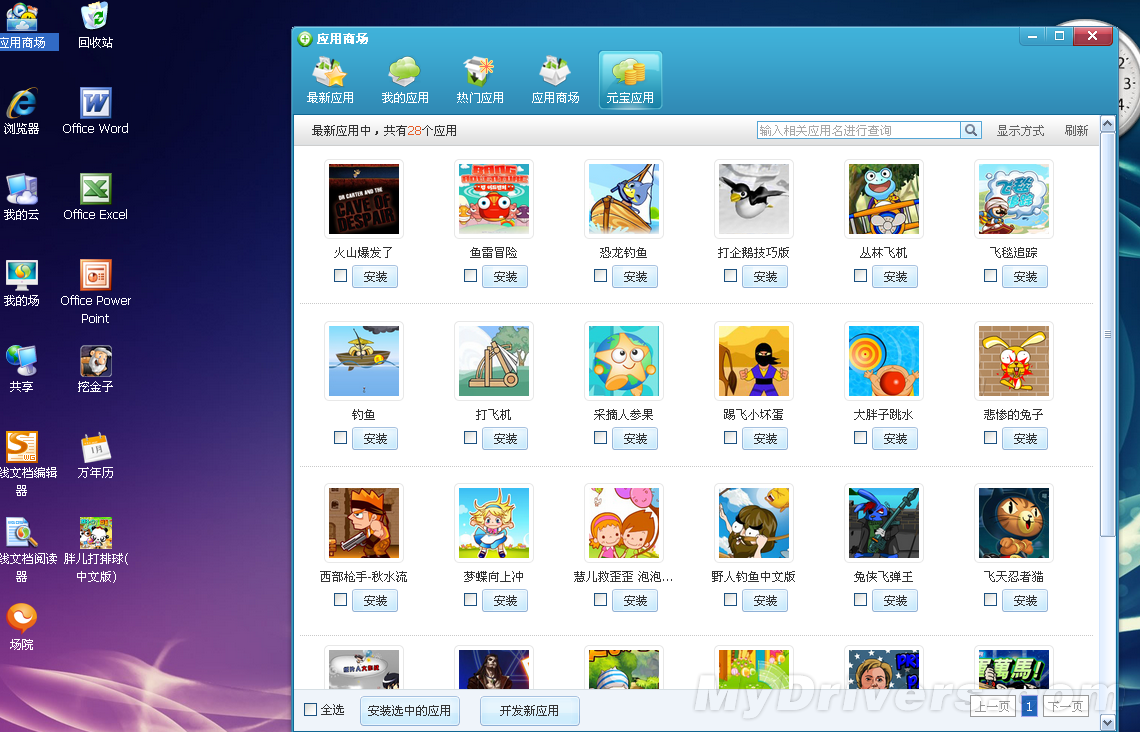Select the 鱼雷冒险 app icon

(494, 198)
